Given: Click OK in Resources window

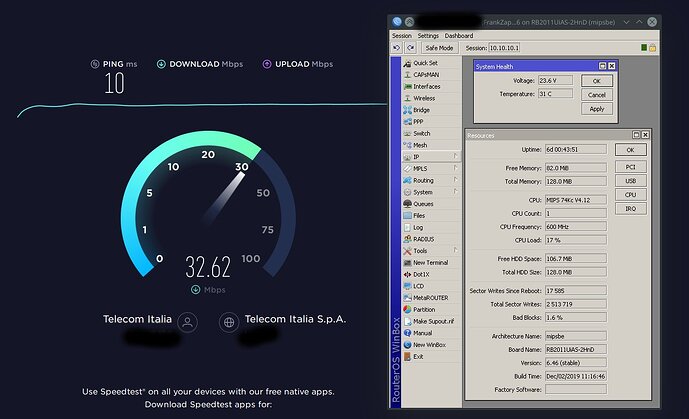Looking at the screenshot, I should [x=631, y=150].
